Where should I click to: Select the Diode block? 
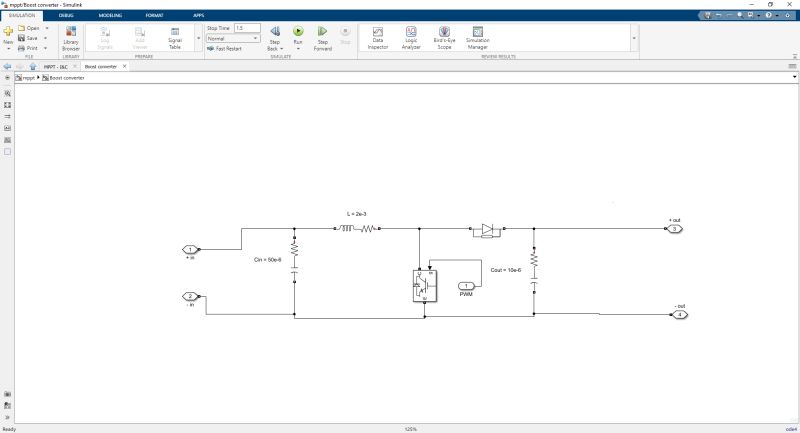click(x=487, y=231)
